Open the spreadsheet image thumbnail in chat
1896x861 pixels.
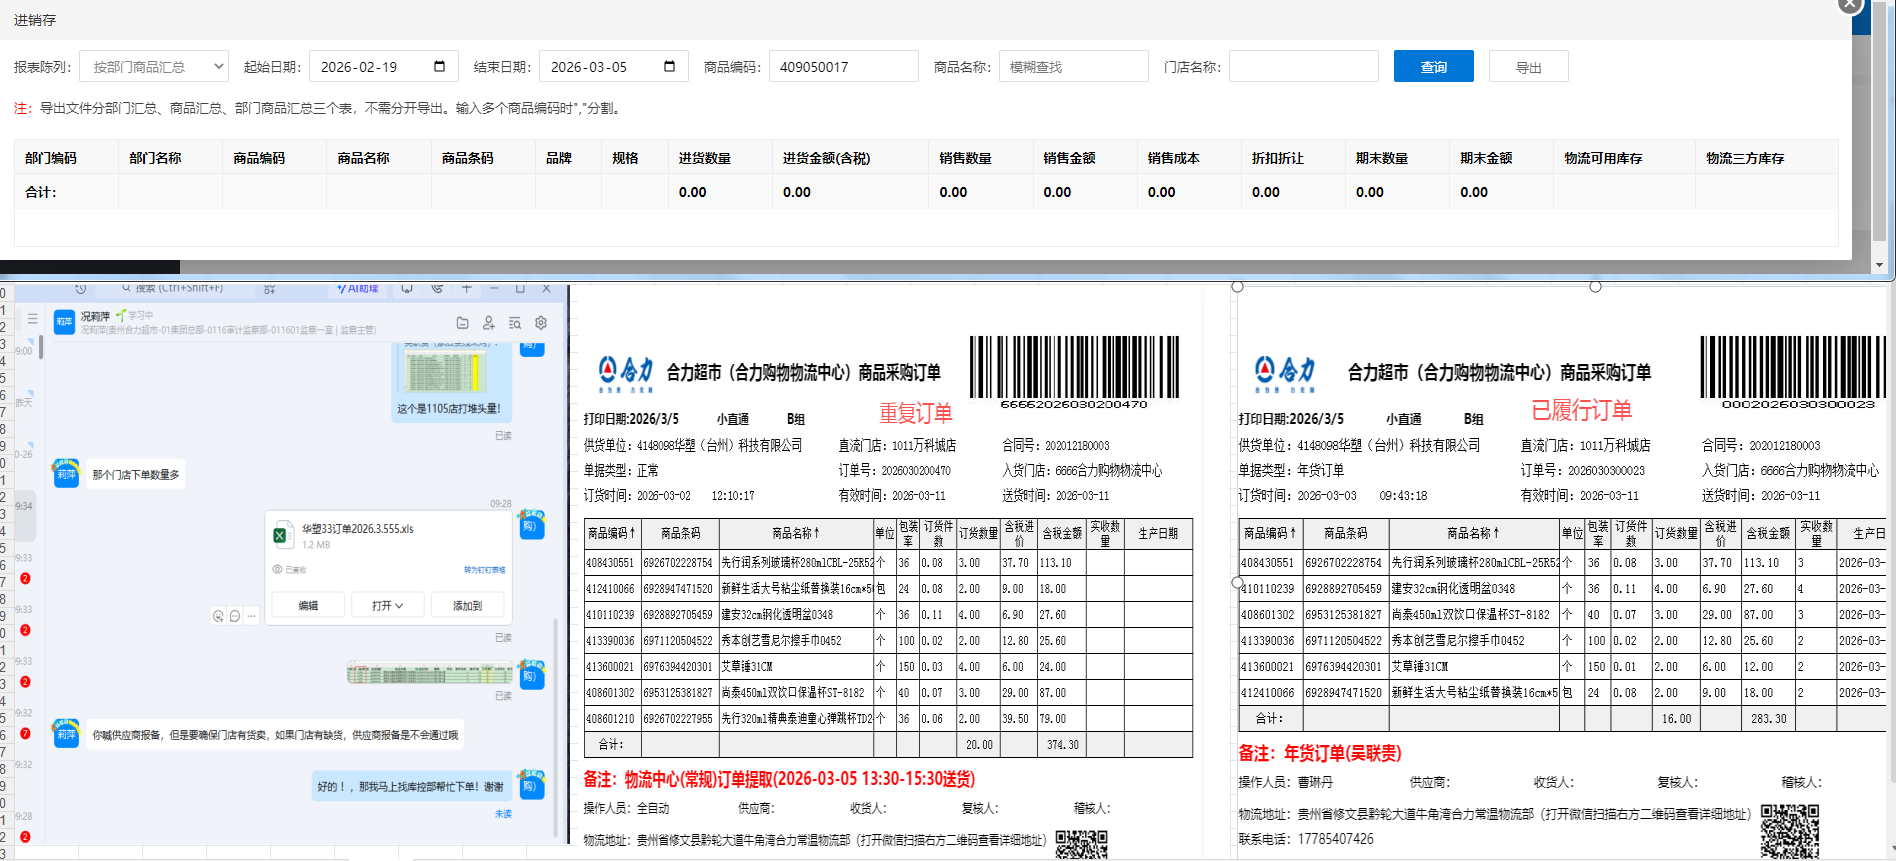pos(429,673)
